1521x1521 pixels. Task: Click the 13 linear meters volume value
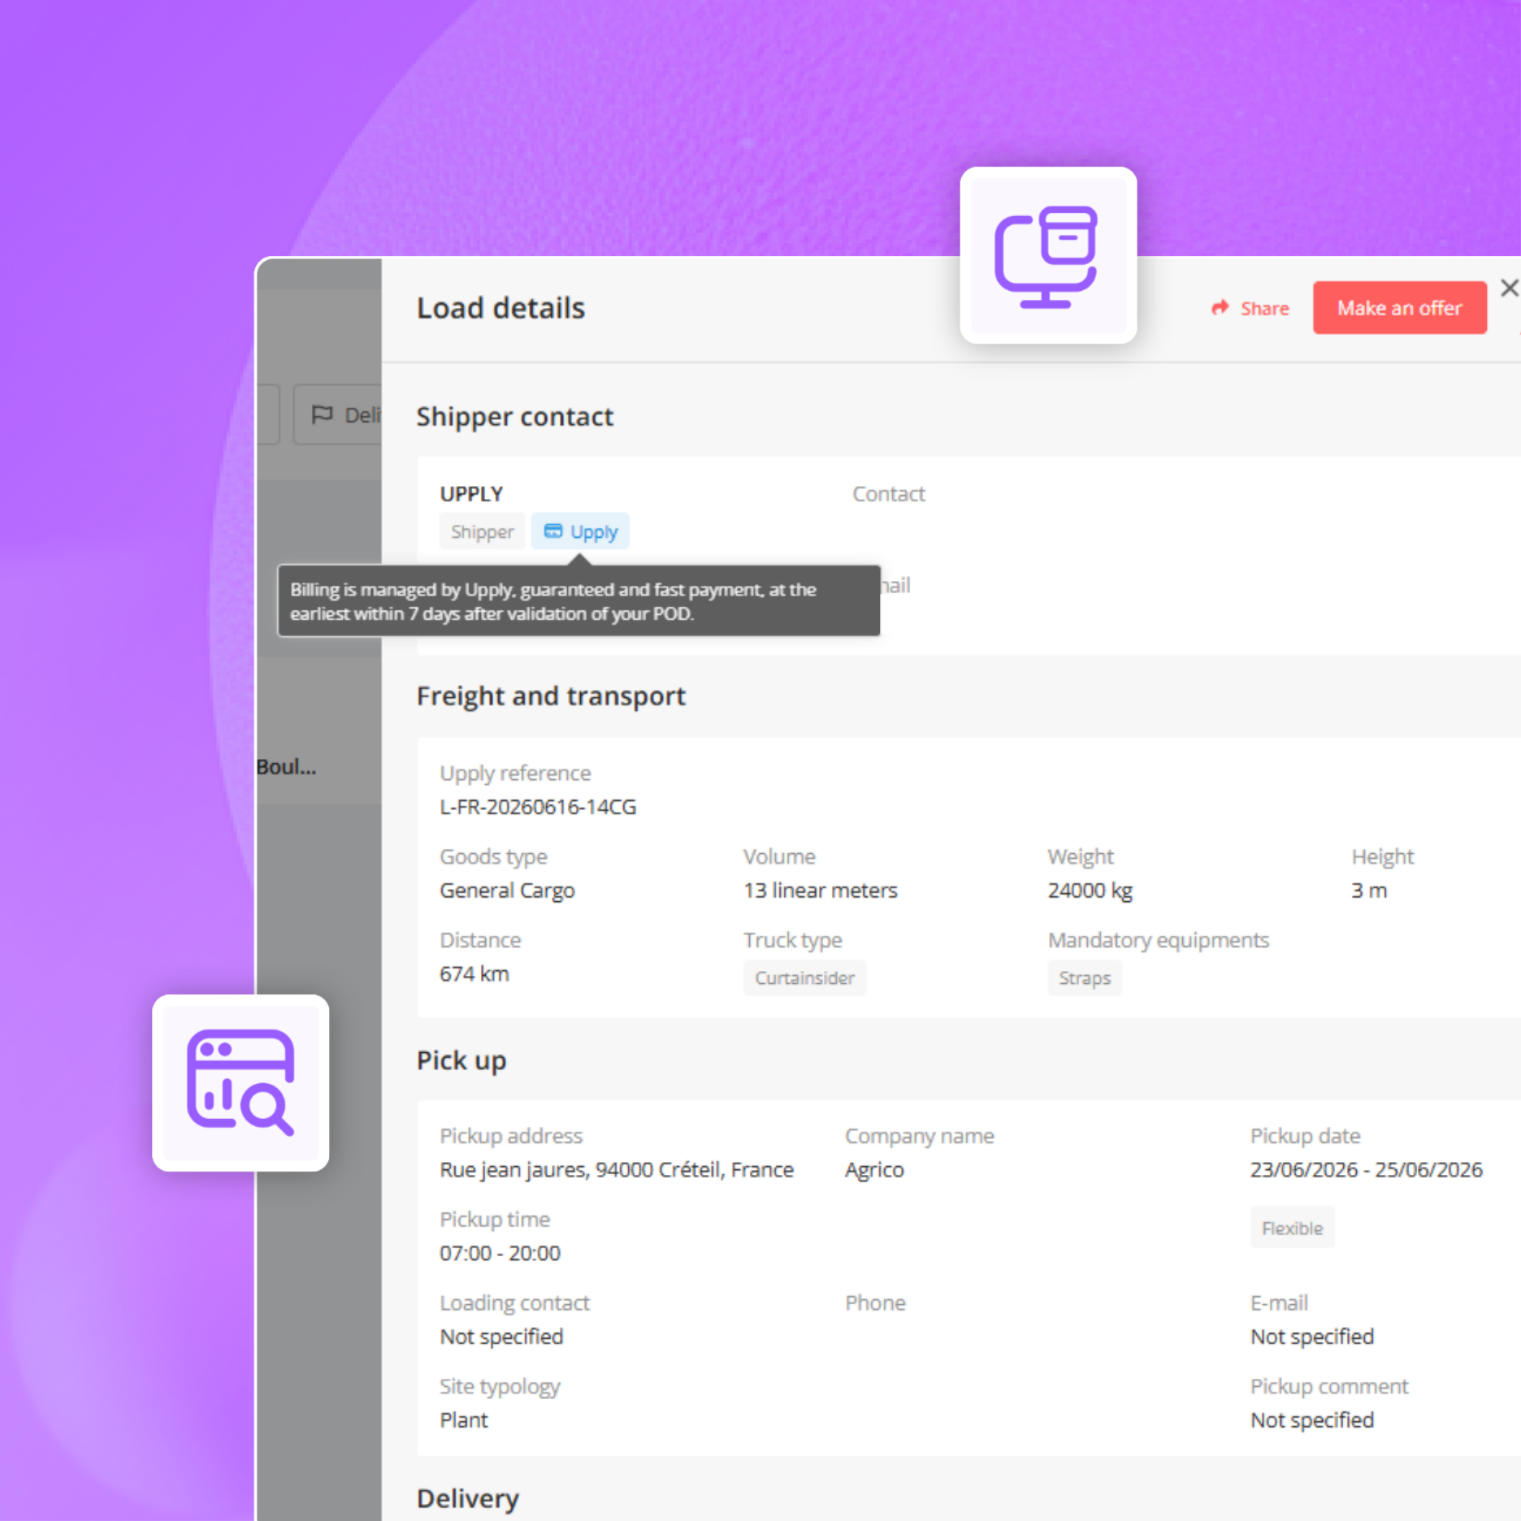(x=820, y=890)
